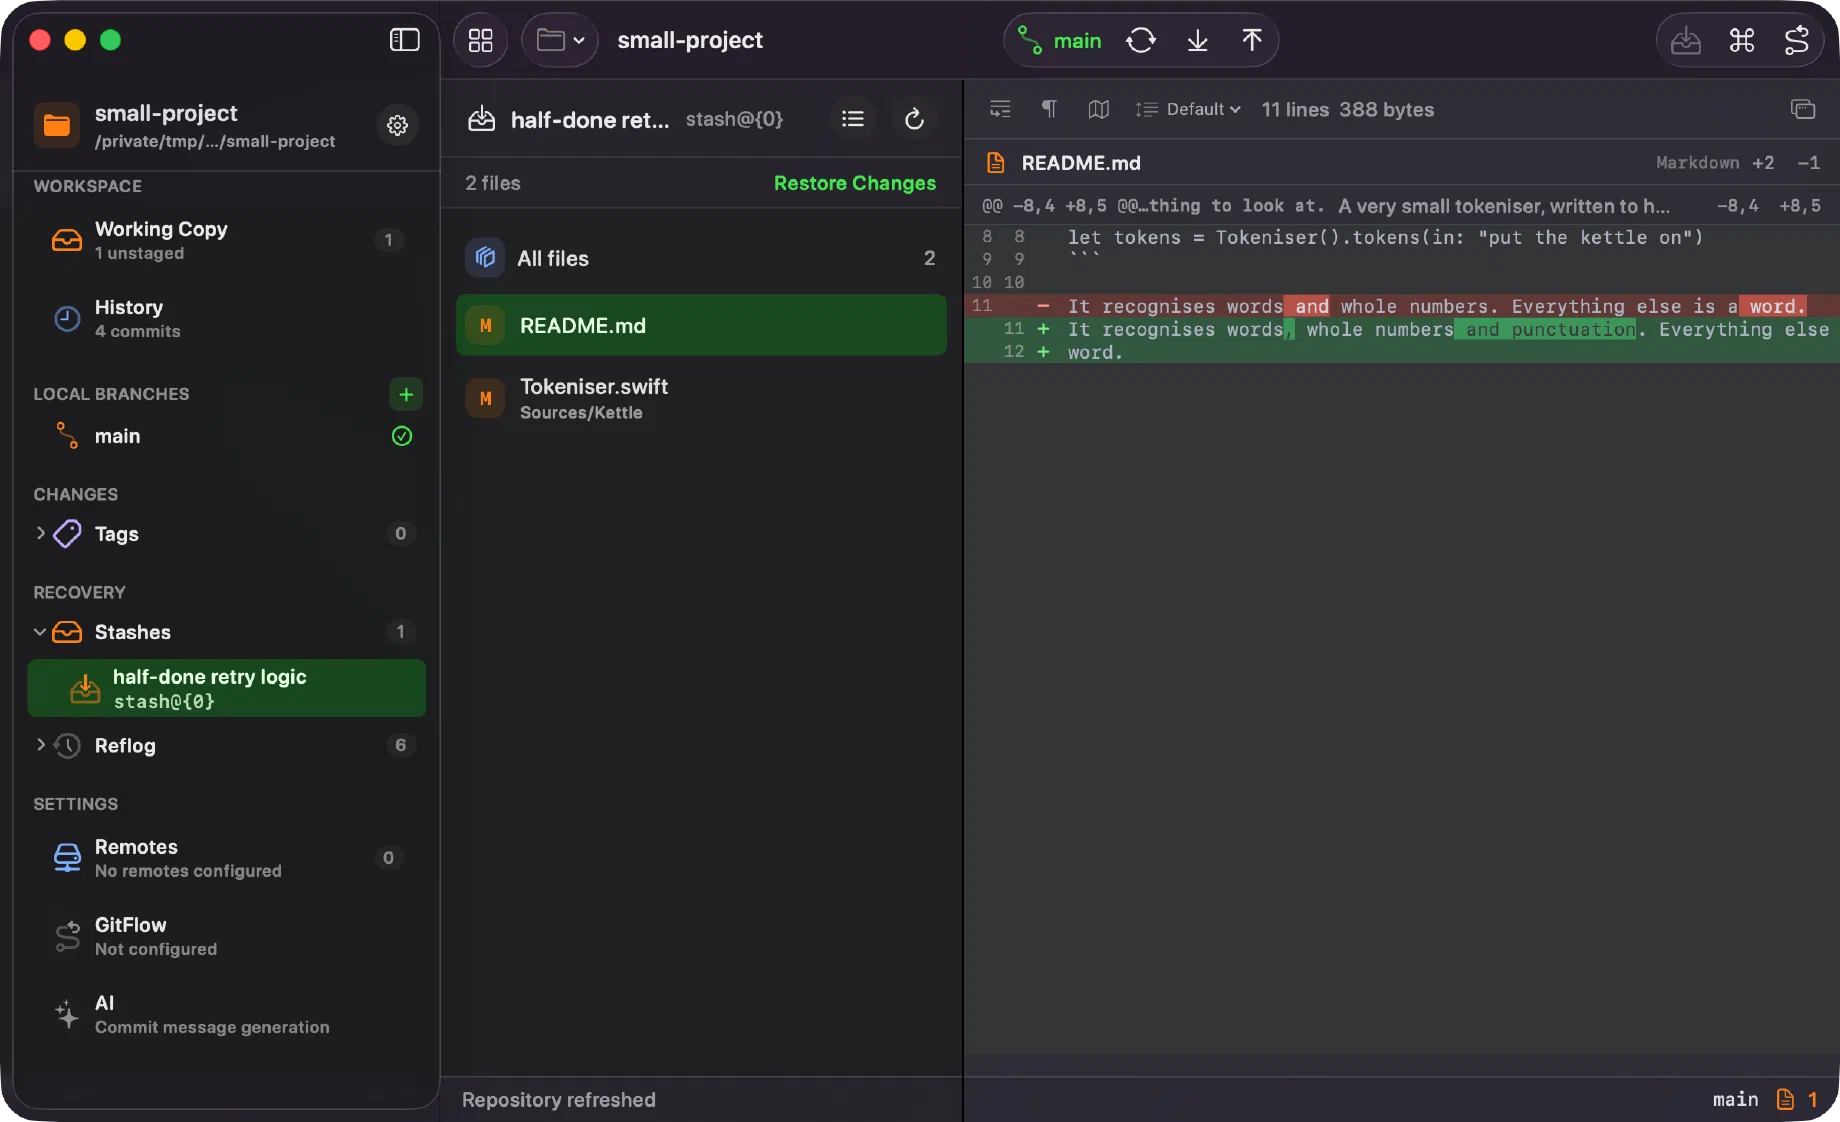Toggle line wrapping in diff
This screenshot has height=1122, width=1840.
coord(1000,109)
